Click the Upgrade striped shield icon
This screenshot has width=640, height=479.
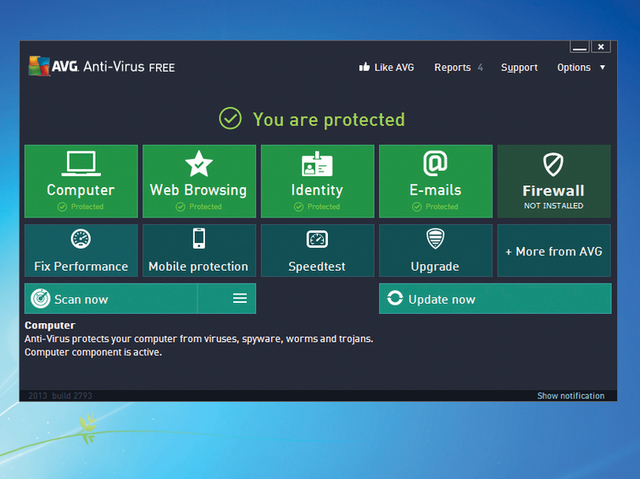[435, 238]
